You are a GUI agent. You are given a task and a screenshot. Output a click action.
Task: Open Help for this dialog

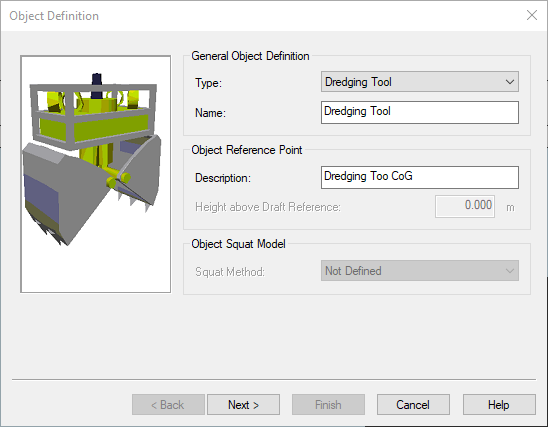[x=499, y=405]
